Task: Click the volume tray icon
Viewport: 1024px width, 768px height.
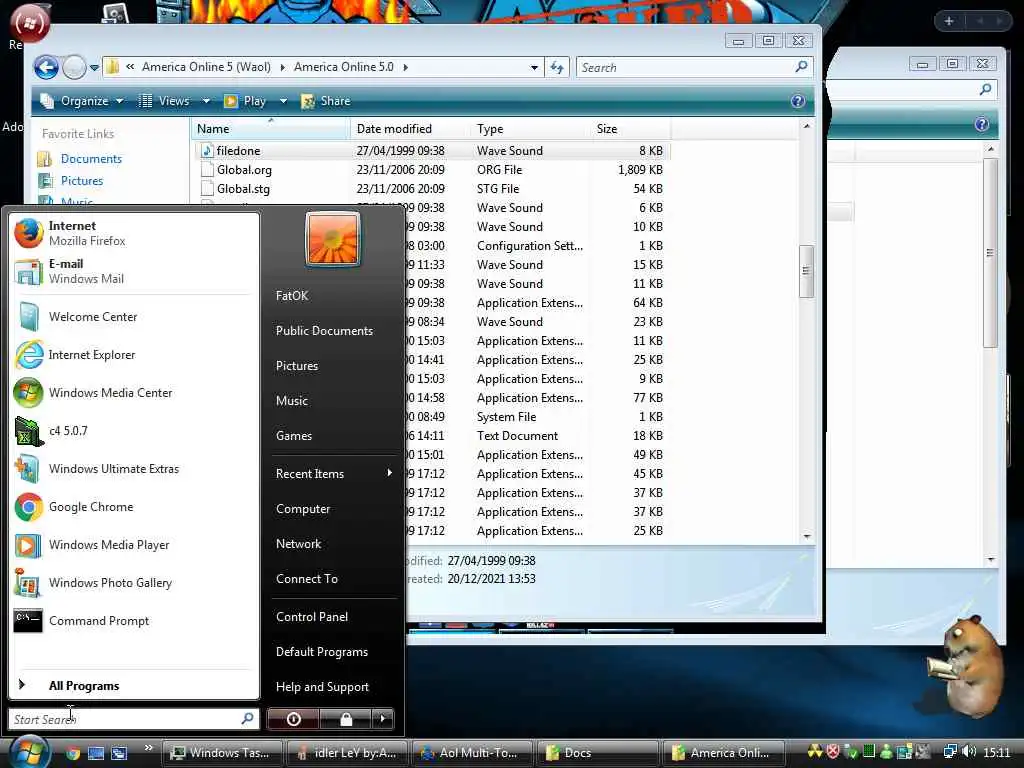Action: pos(969,752)
